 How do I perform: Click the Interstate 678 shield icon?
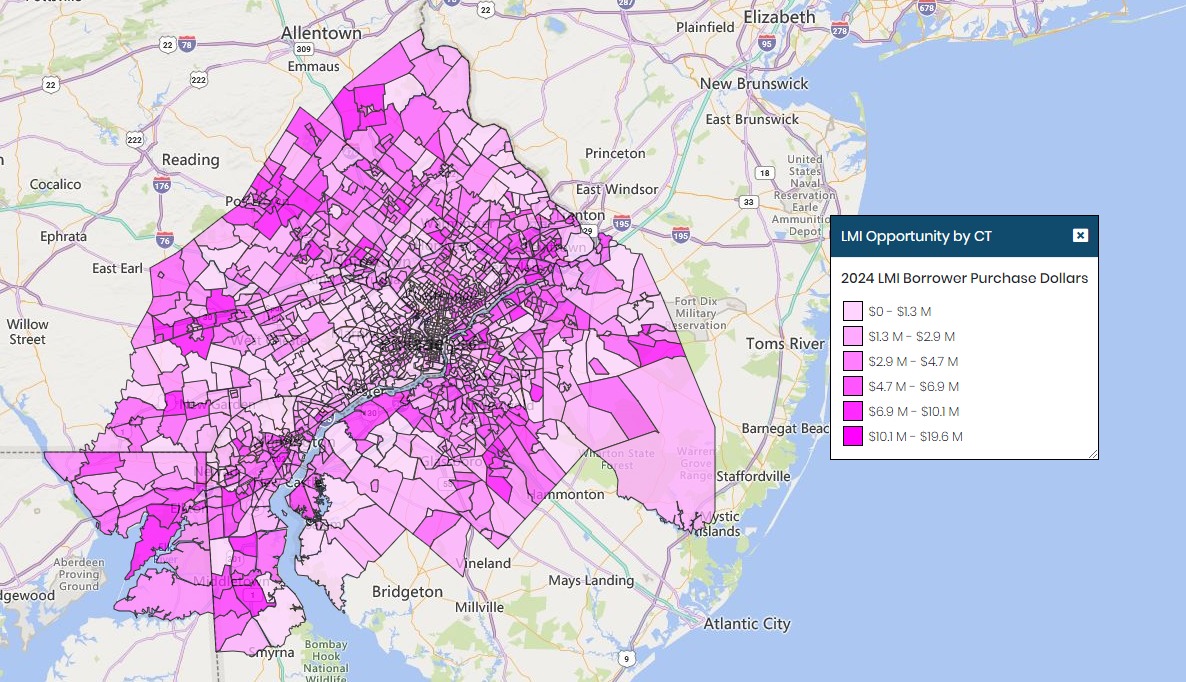coord(927,7)
